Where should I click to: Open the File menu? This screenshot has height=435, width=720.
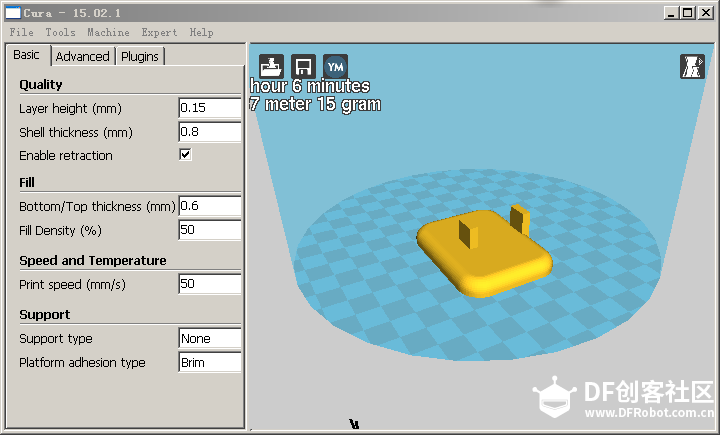[21, 32]
